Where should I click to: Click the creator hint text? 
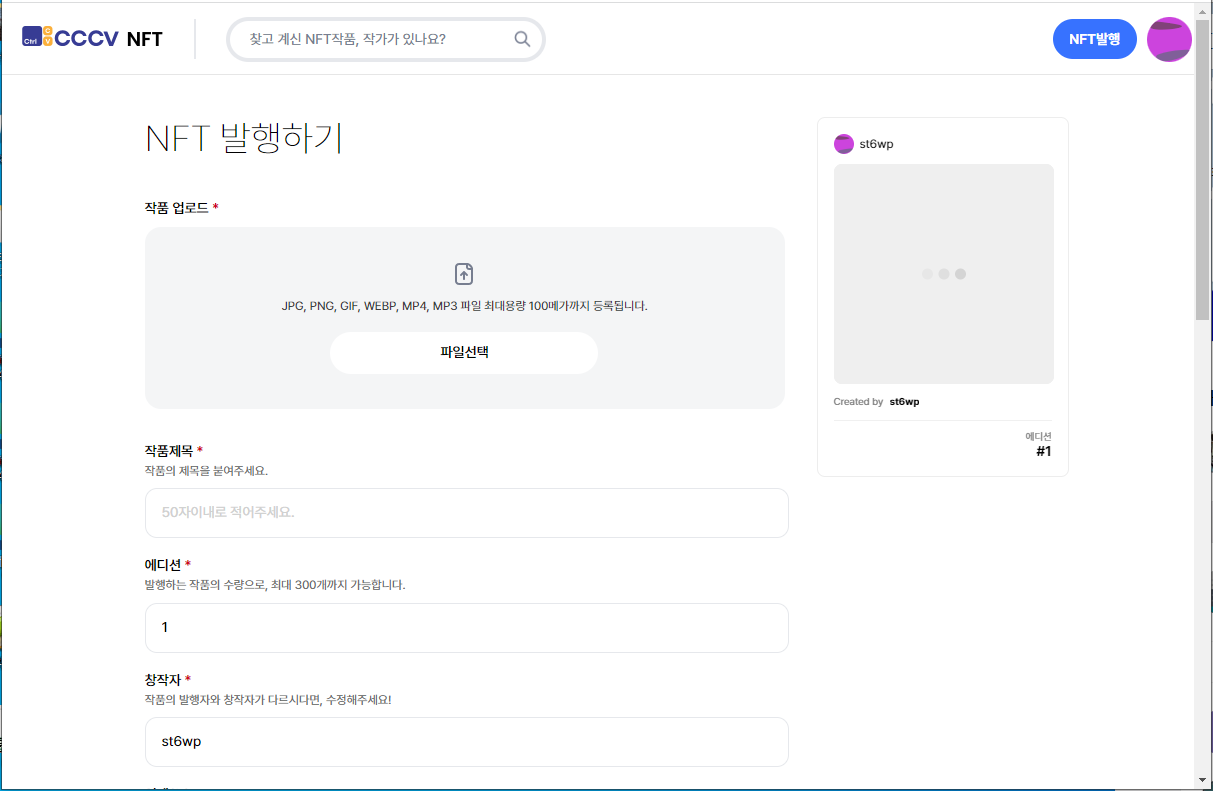coord(268,699)
